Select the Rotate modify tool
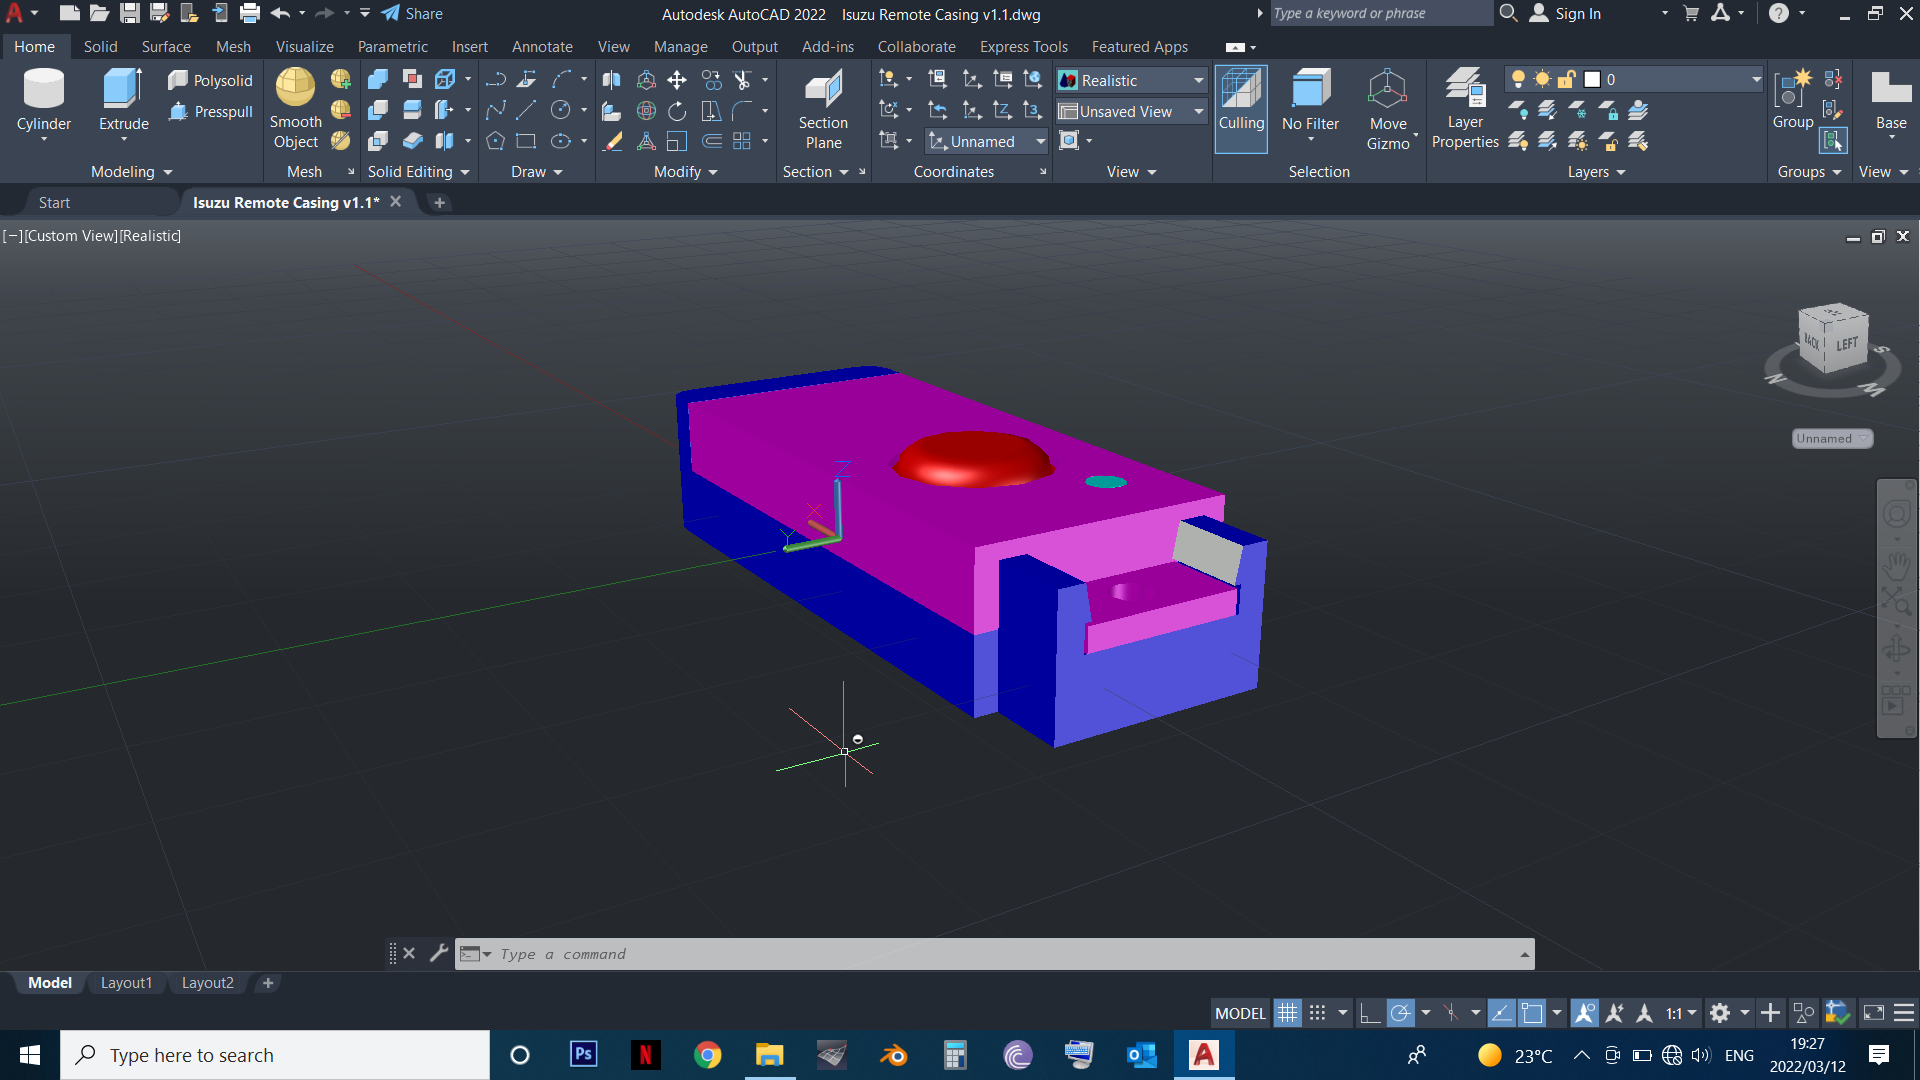 (x=677, y=110)
